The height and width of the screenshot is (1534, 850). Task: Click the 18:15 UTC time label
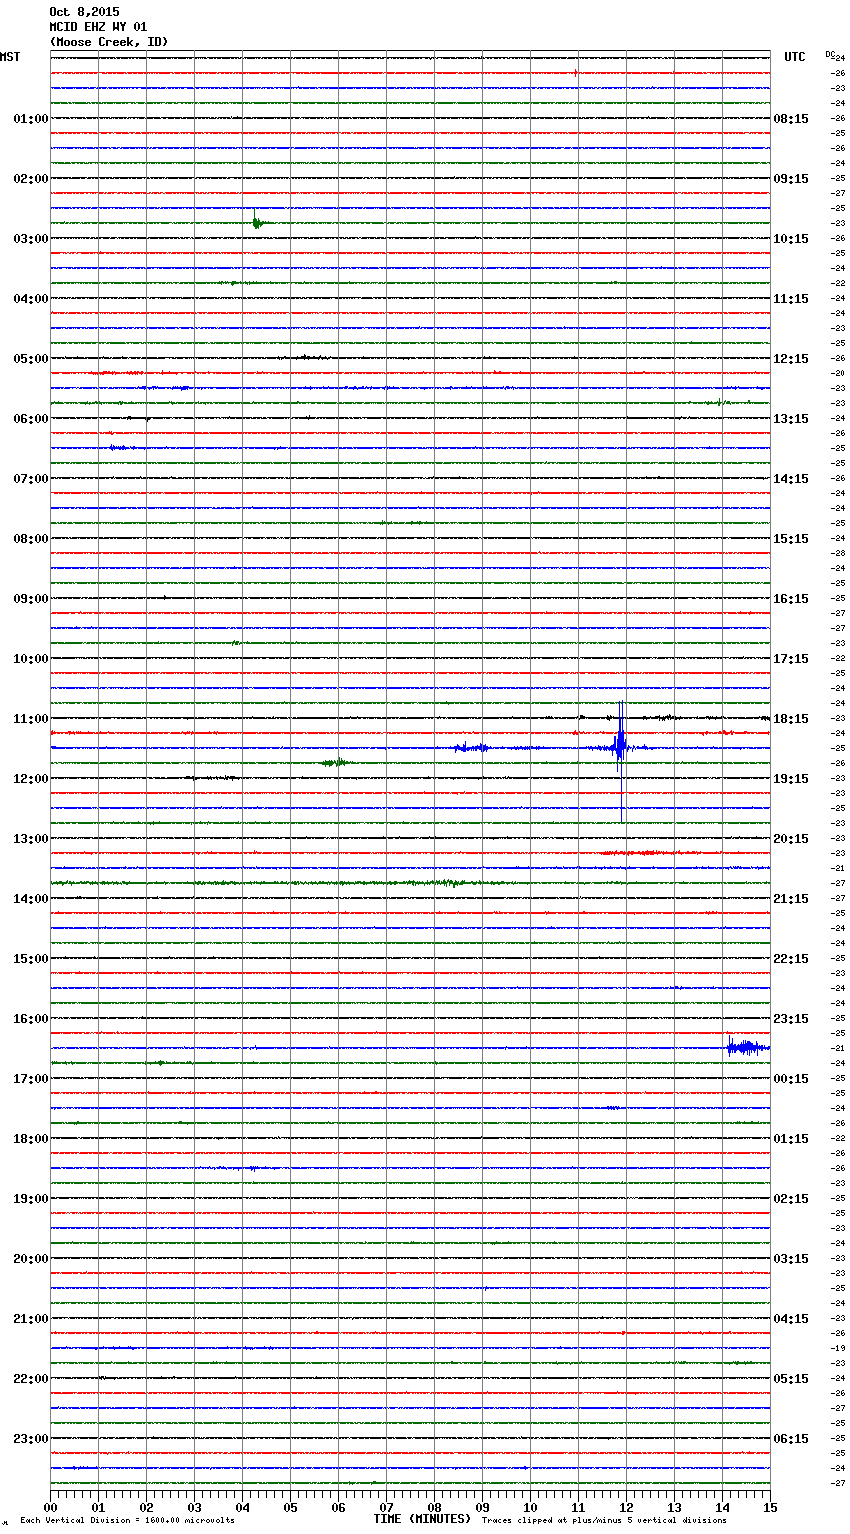tap(791, 719)
